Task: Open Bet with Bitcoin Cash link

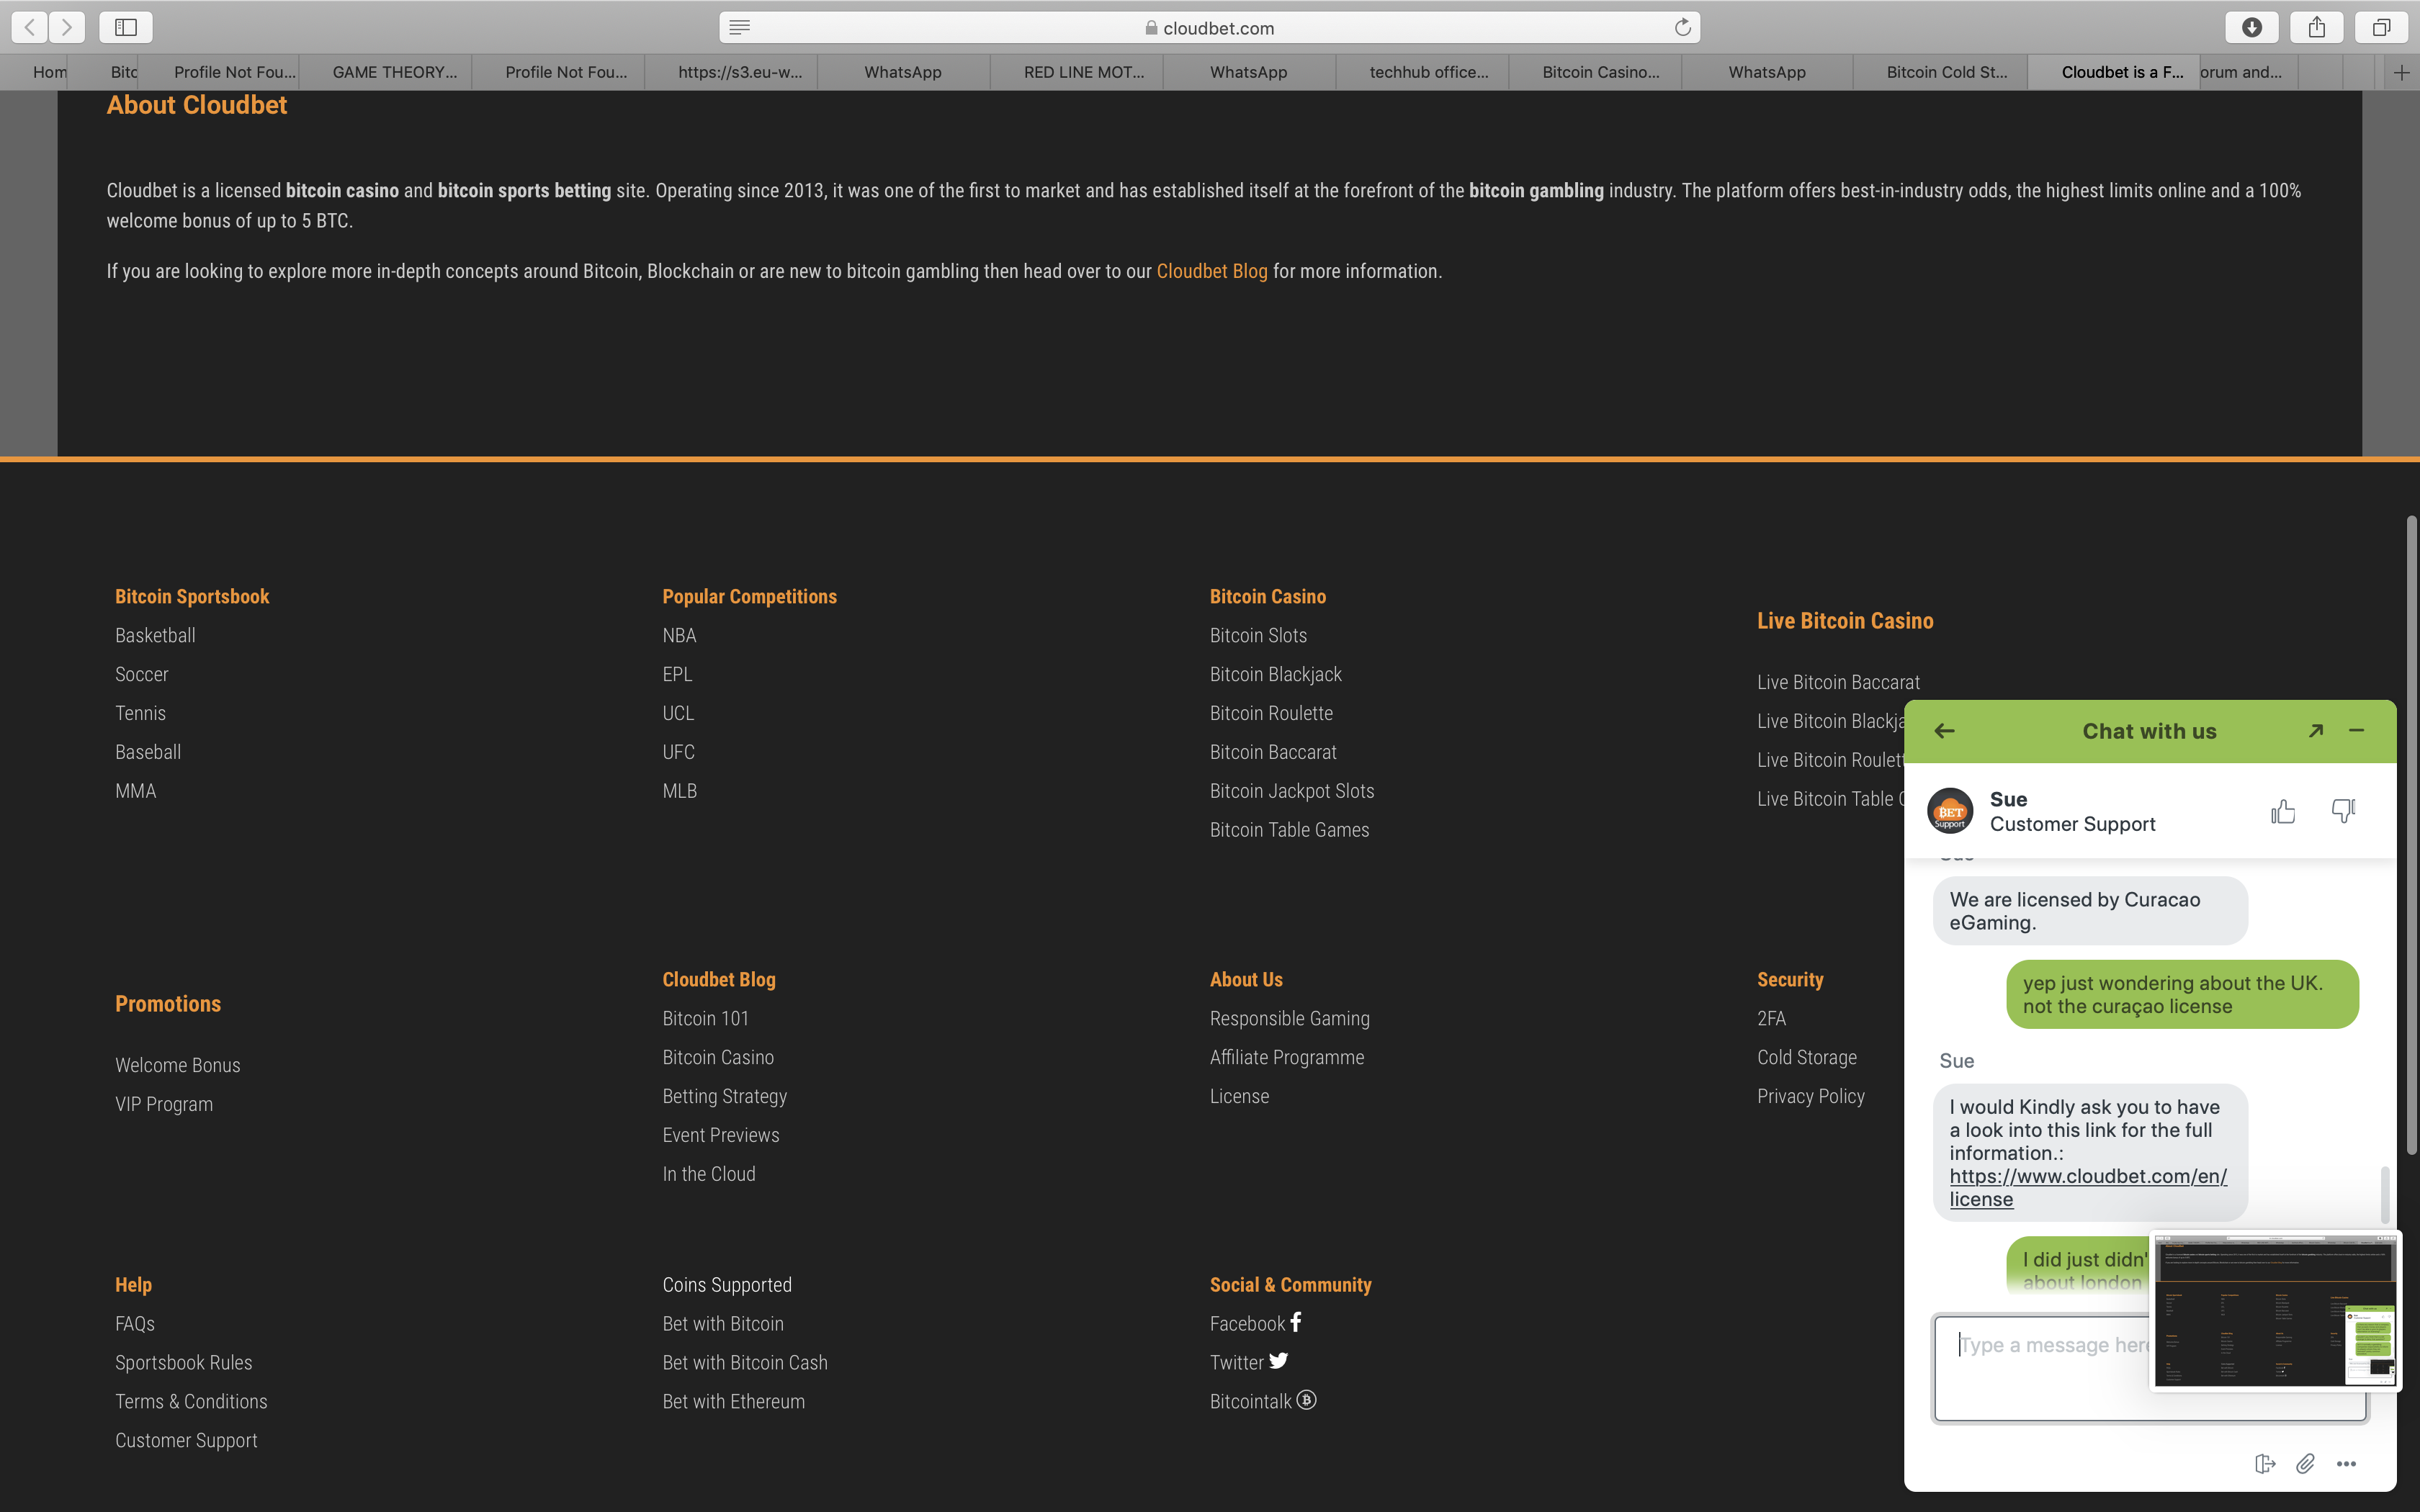Action: [x=744, y=1362]
